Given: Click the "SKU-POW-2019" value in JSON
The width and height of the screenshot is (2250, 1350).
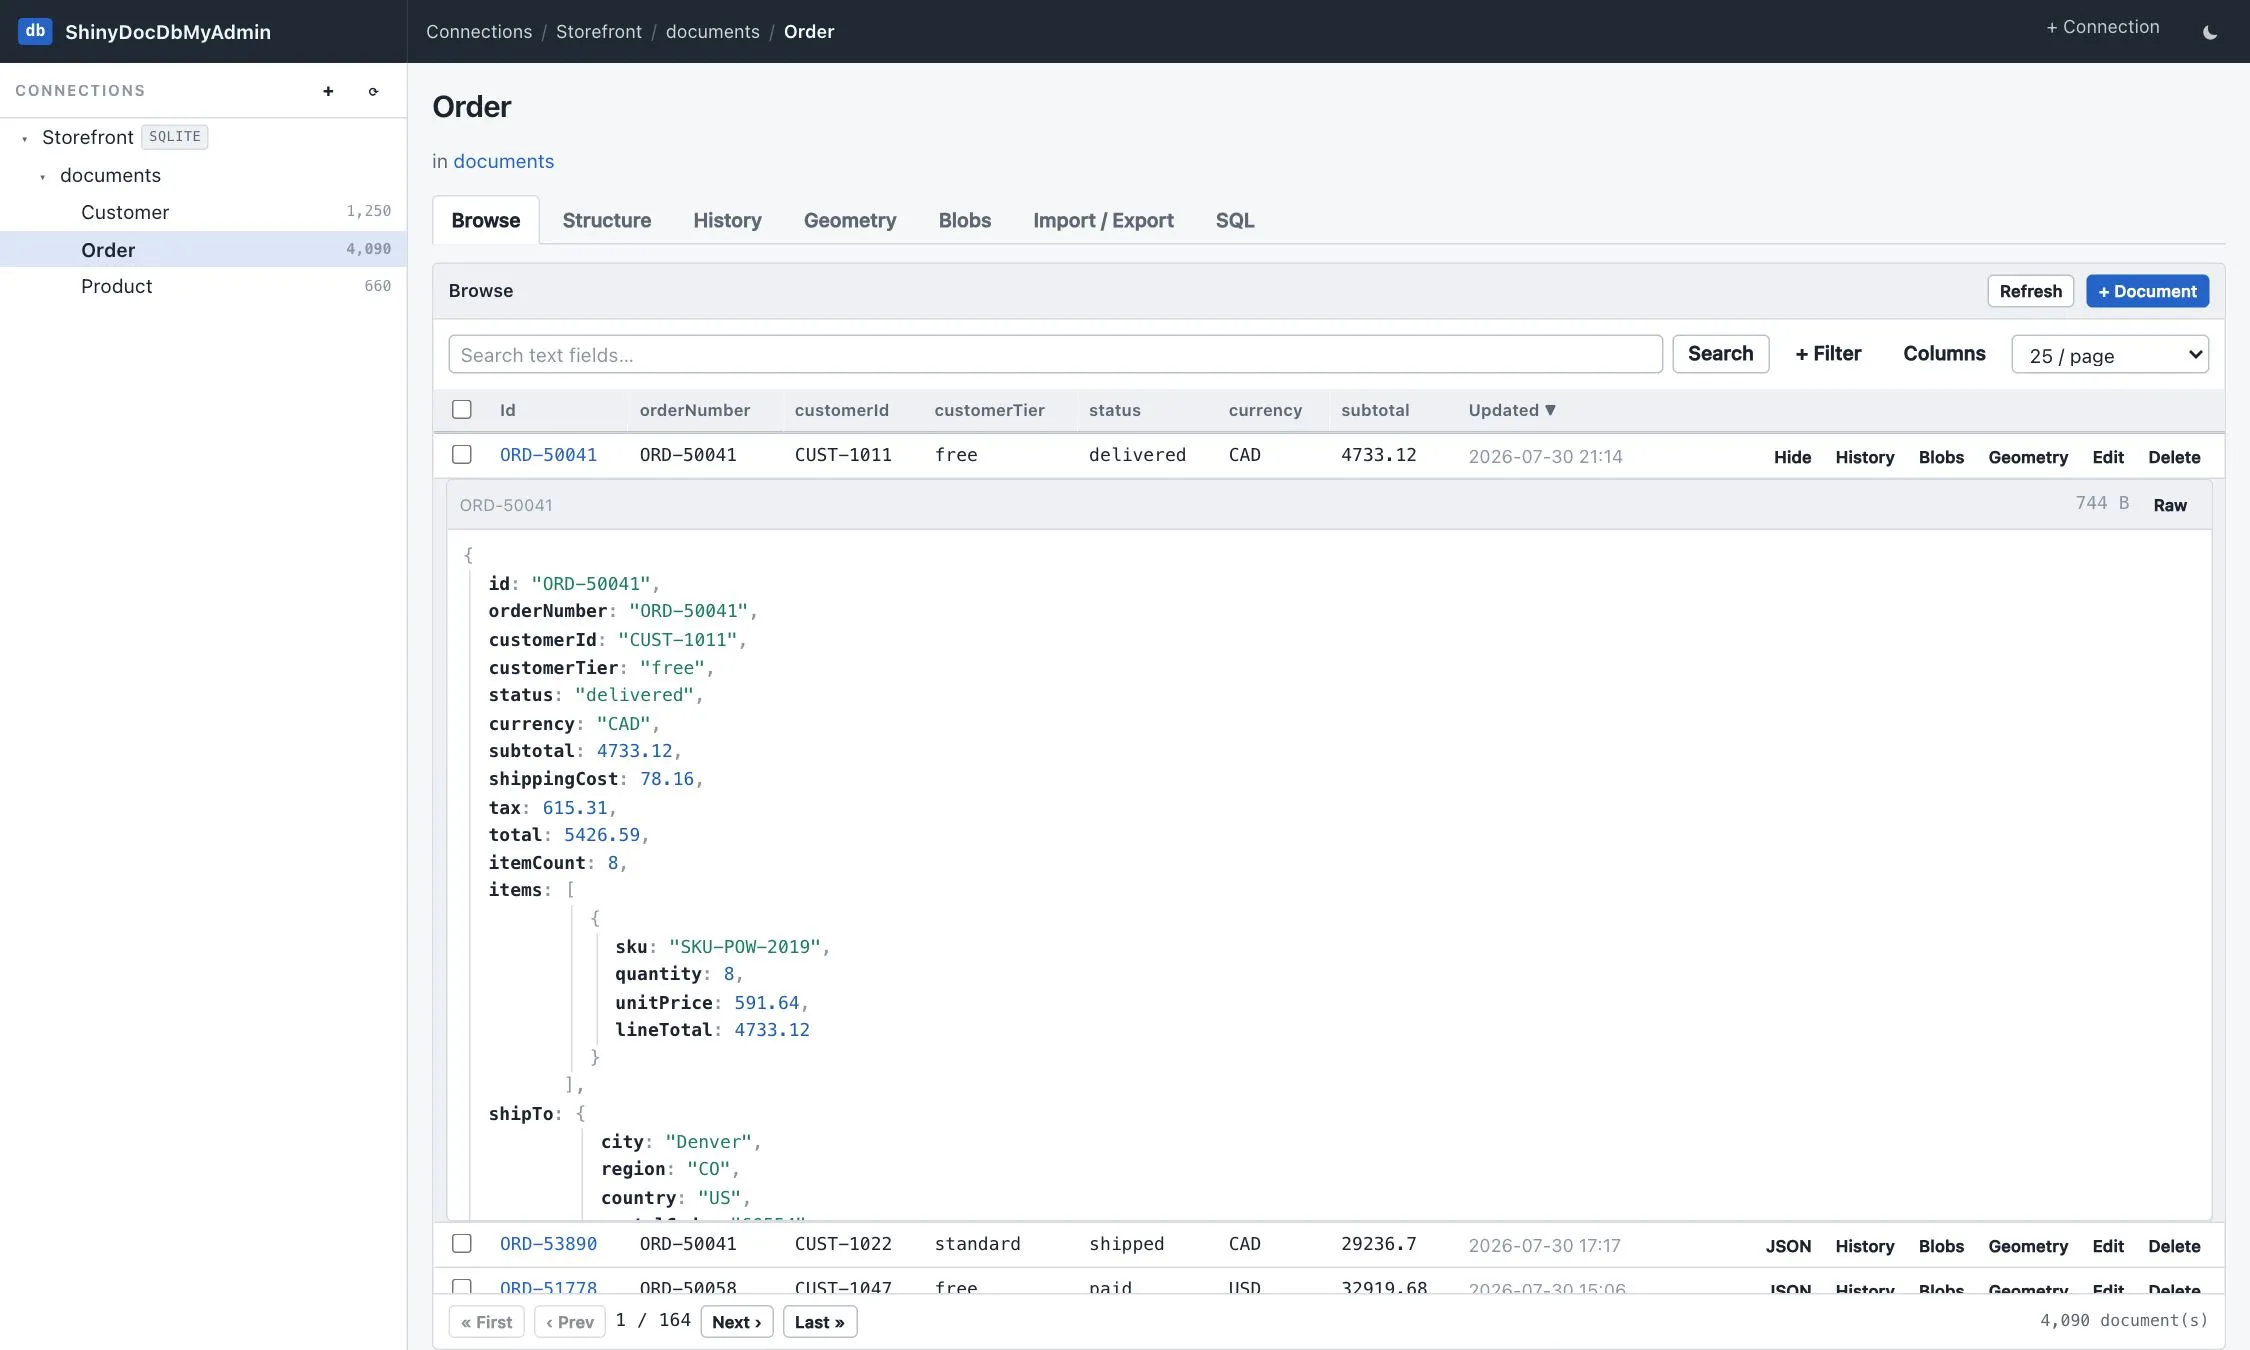Looking at the screenshot, I should coord(745,946).
